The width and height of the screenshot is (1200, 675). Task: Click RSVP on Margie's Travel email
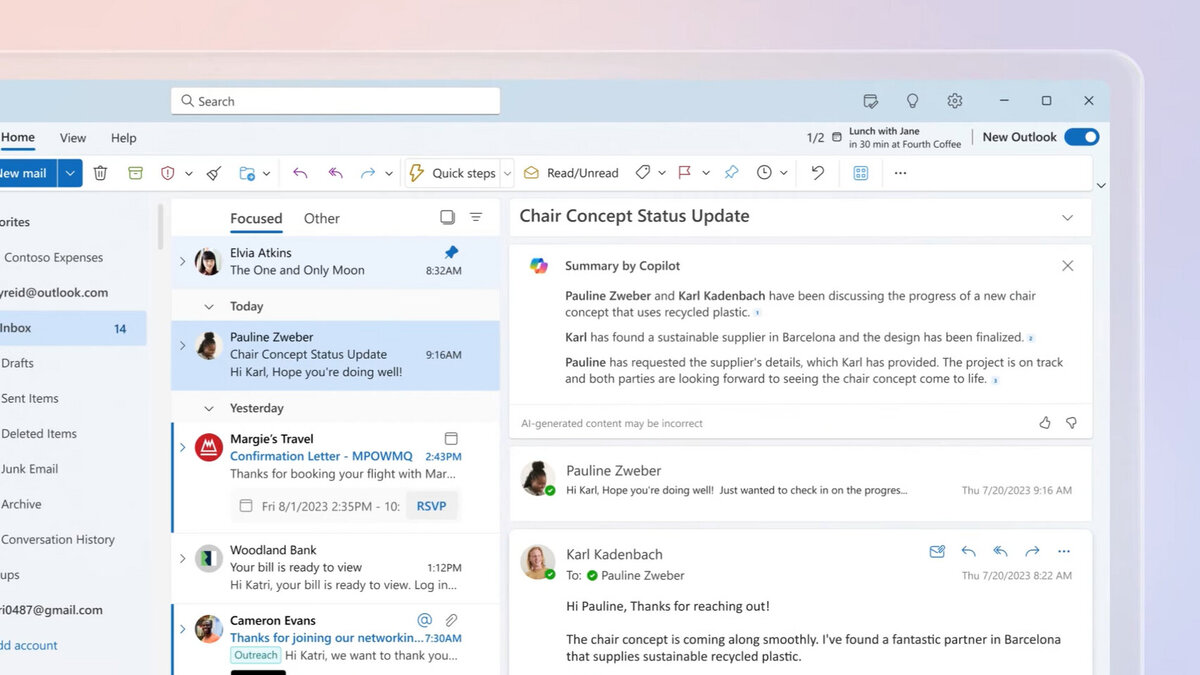[x=432, y=506]
